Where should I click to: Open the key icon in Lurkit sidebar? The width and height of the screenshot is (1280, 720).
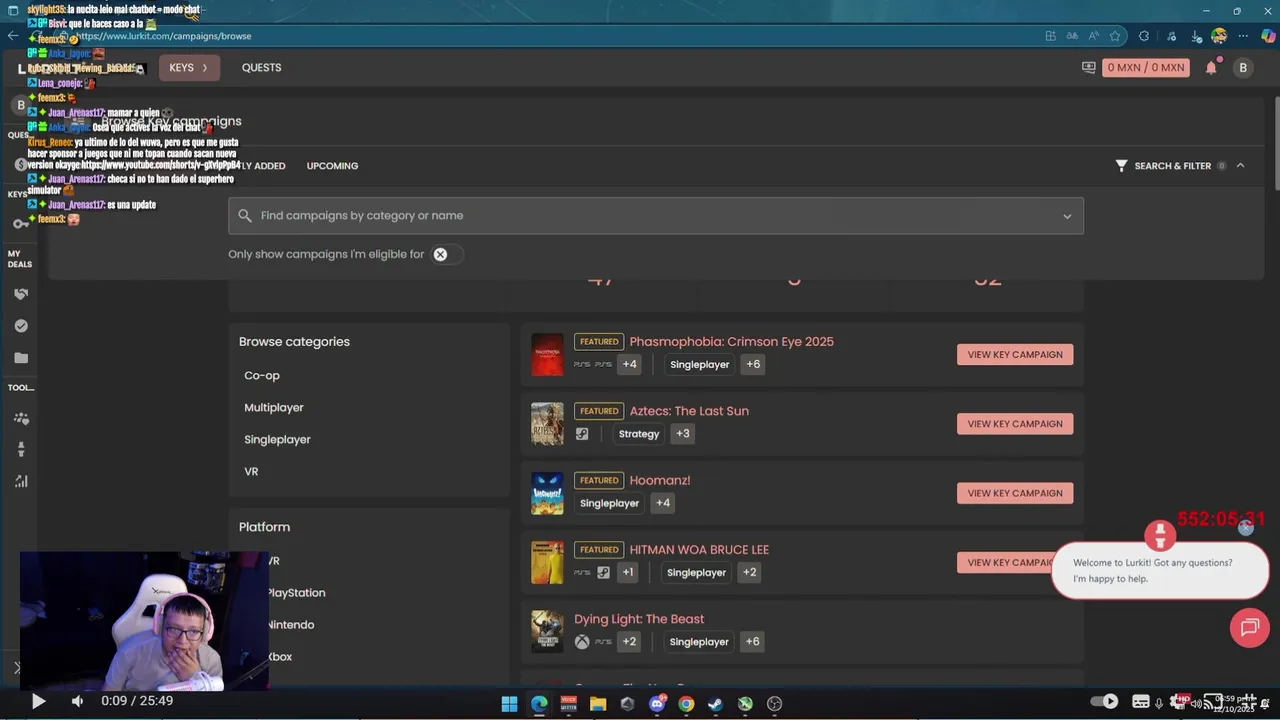tap(21, 224)
